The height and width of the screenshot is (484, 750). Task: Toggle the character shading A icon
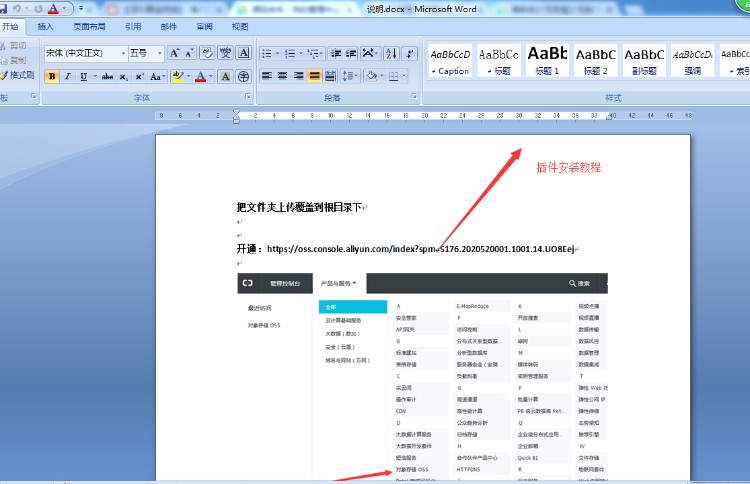[x=225, y=77]
